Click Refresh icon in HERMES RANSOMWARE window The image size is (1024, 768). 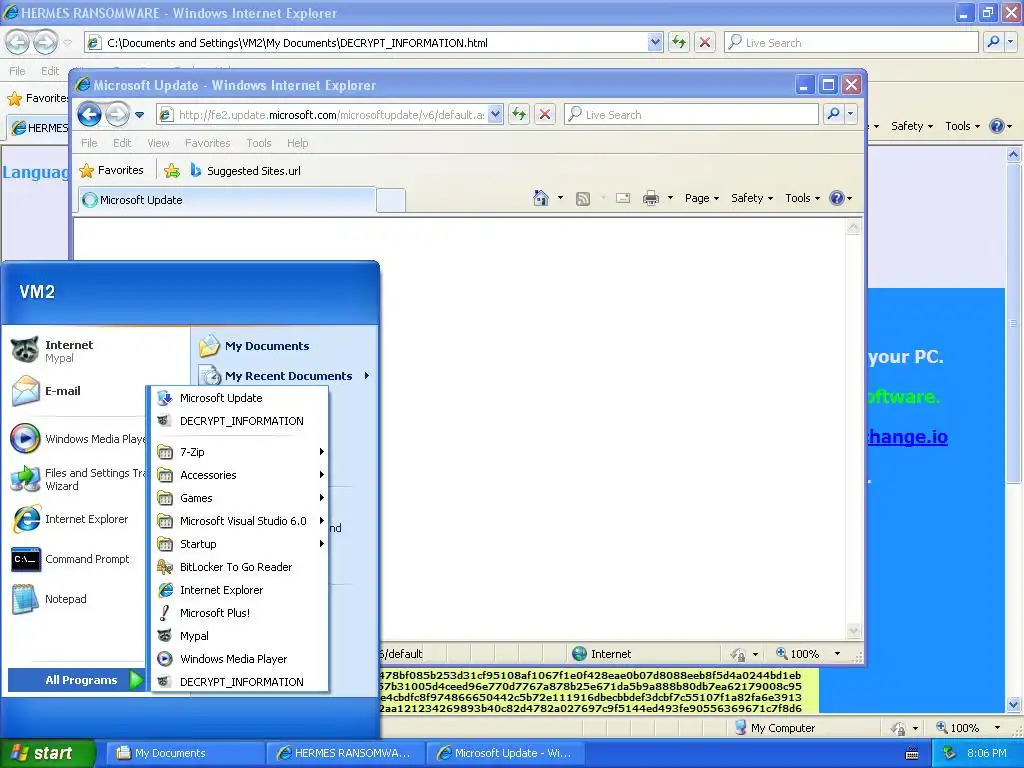pos(679,42)
